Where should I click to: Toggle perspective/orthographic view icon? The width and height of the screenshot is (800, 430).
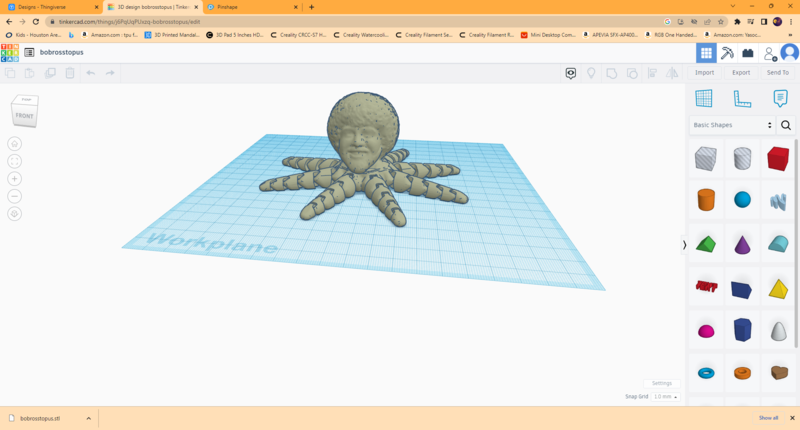tap(14, 214)
